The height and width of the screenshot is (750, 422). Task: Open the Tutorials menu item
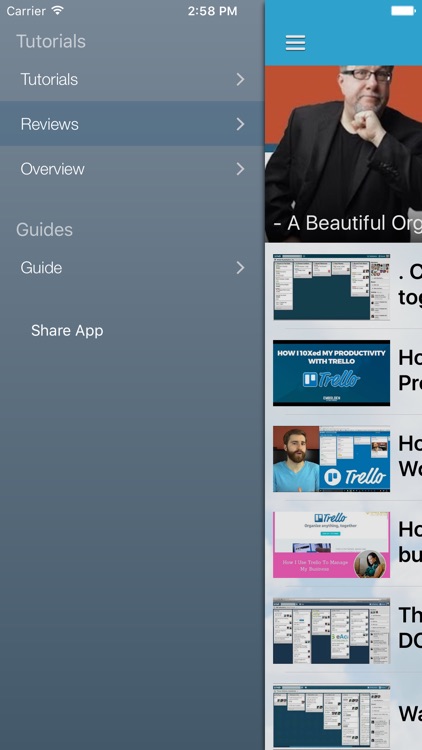(132, 79)
